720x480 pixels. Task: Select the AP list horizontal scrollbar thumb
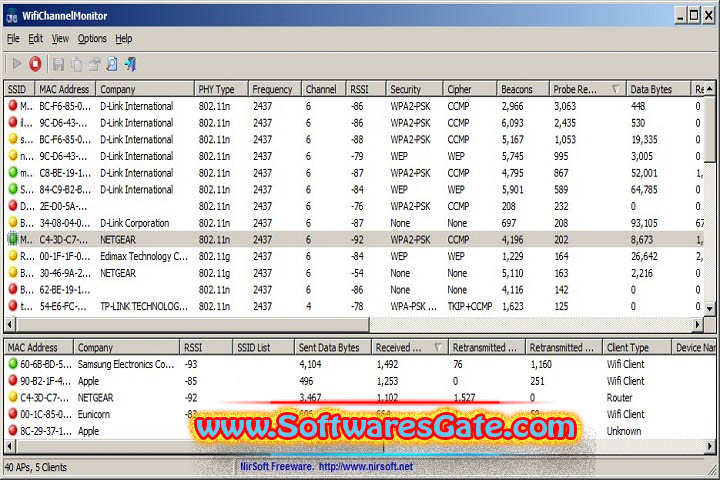(x=192, y=324)
